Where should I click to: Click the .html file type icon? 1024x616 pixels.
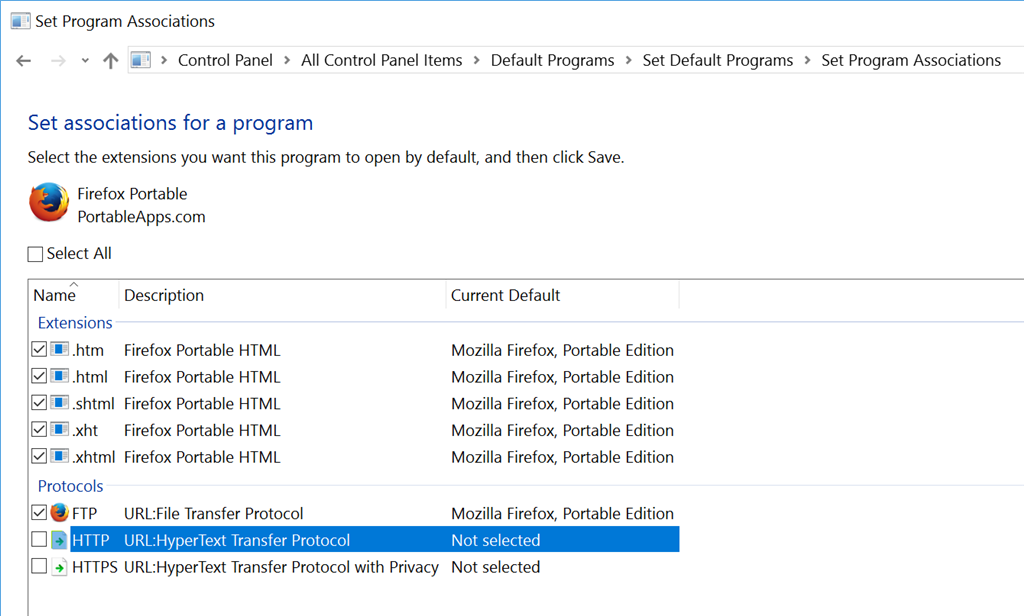click(59, 376)
